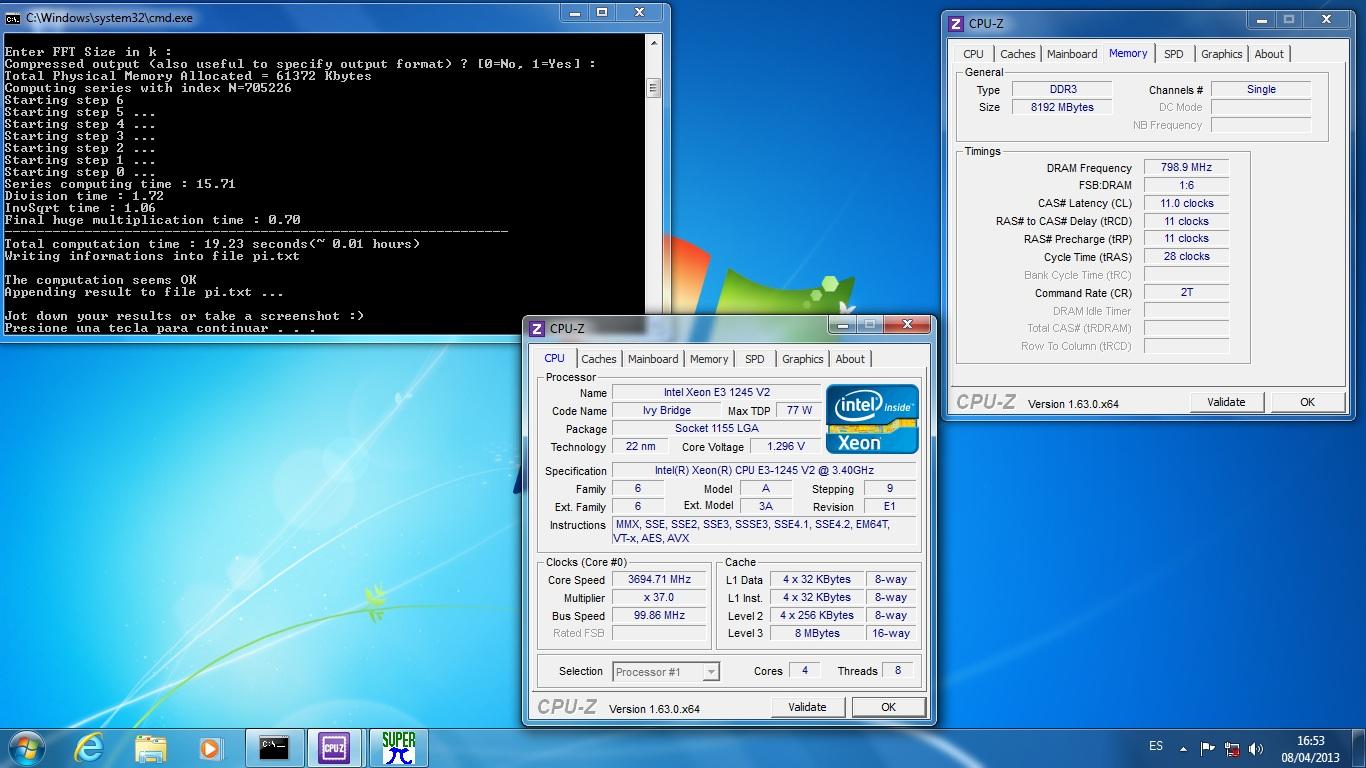
Task: Click the memory Size value 8192 MBytes
Action: (1062, 108)
